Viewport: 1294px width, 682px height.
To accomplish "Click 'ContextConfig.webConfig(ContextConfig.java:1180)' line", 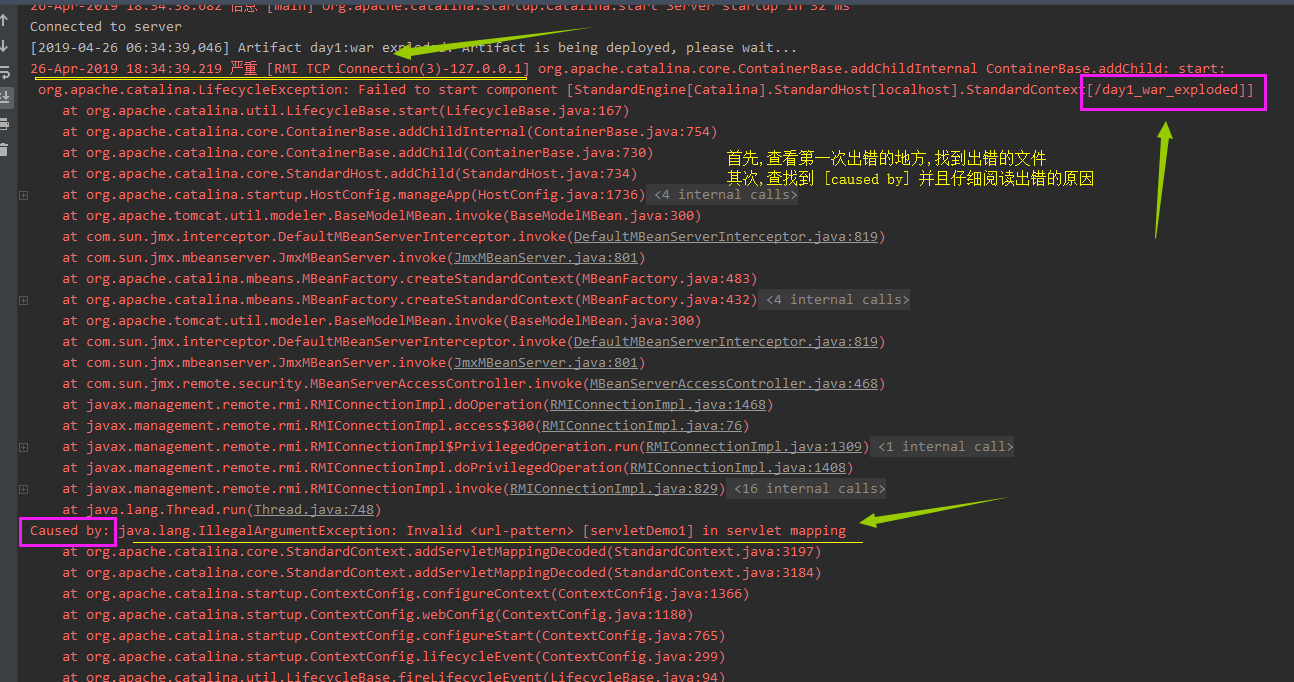I will 377,615.
